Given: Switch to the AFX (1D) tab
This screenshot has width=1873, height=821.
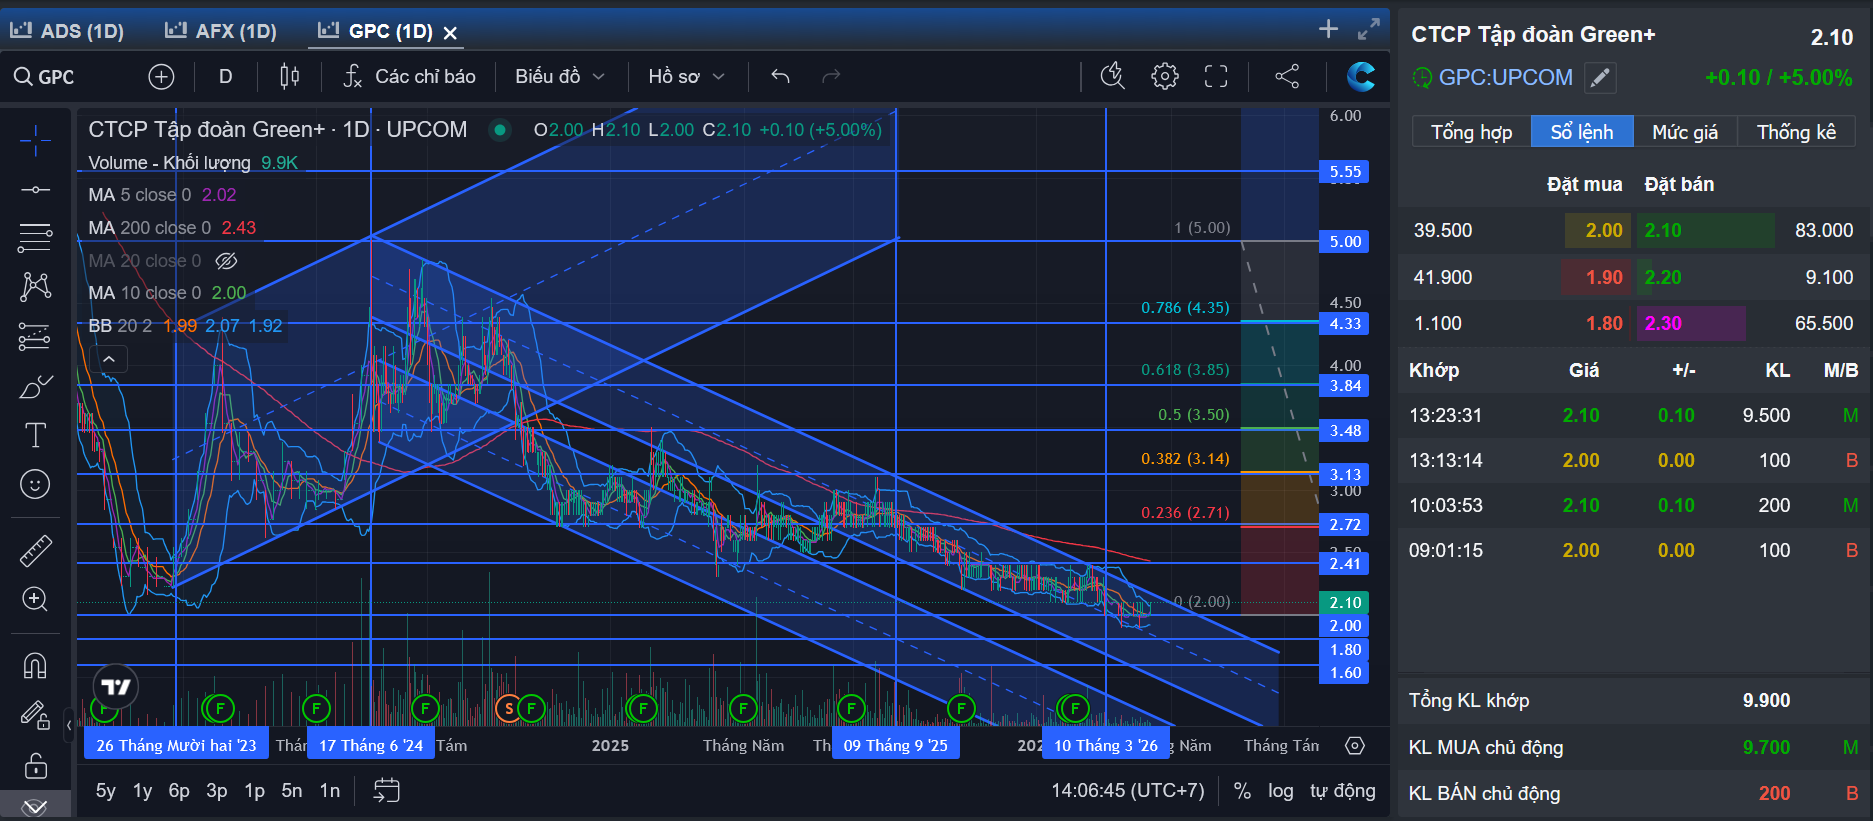Looking at the screenshot, I should [x=220, y=31].
